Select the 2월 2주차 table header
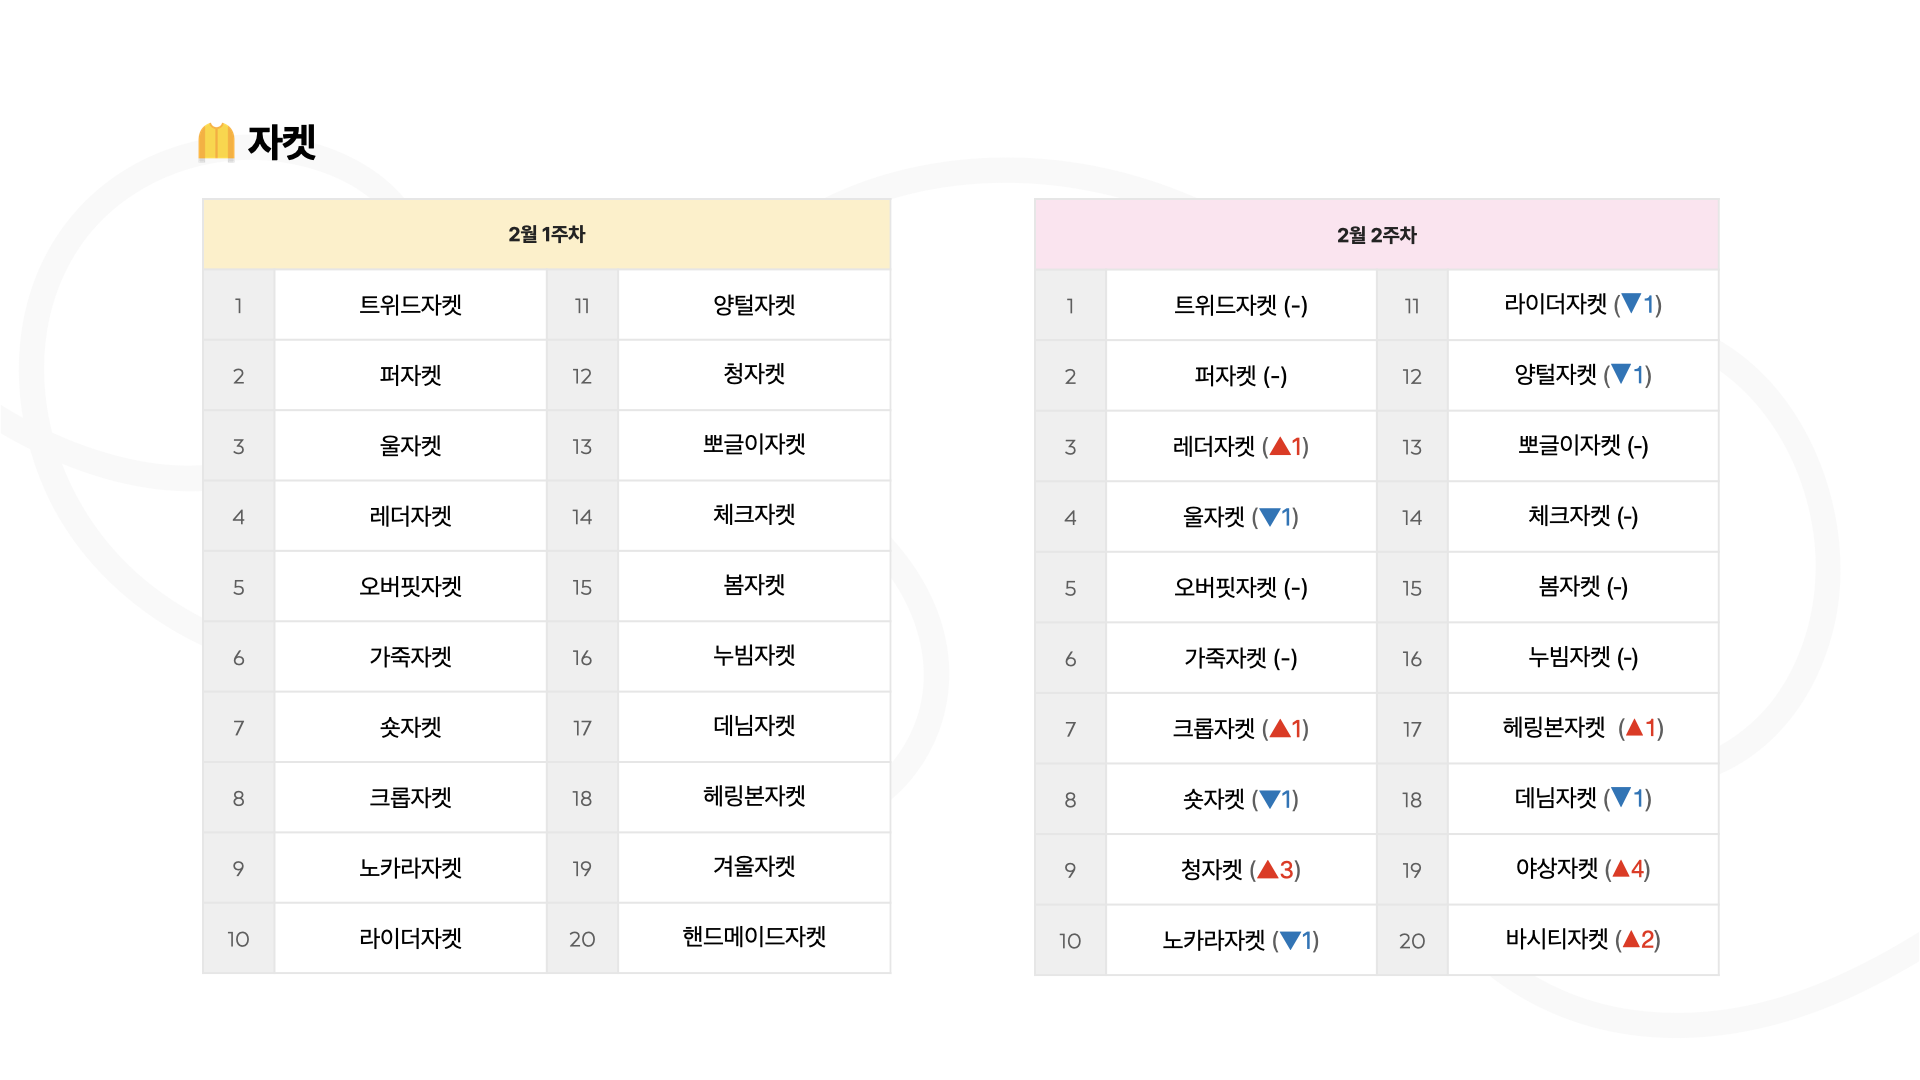 [1377, 235]
